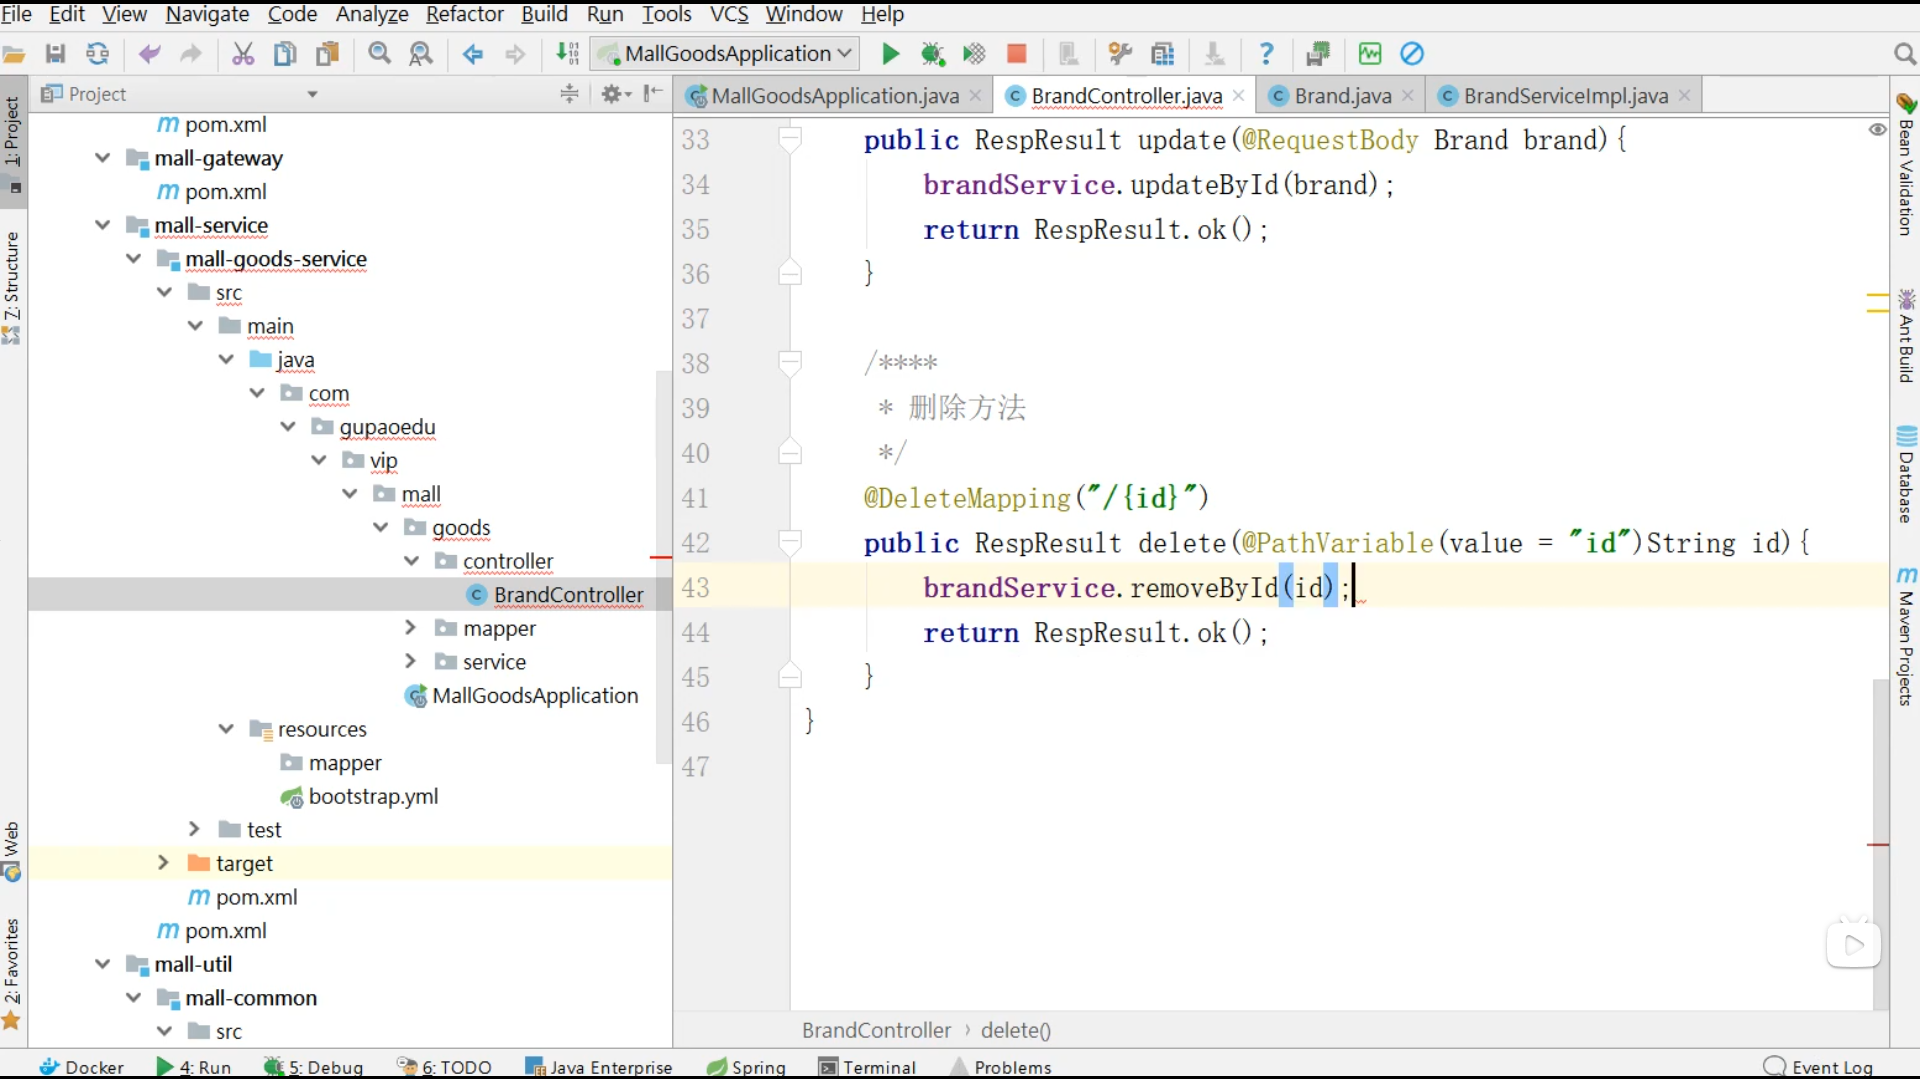Open Help with the question mark icon
1920x1079 pixels.
1266,53
